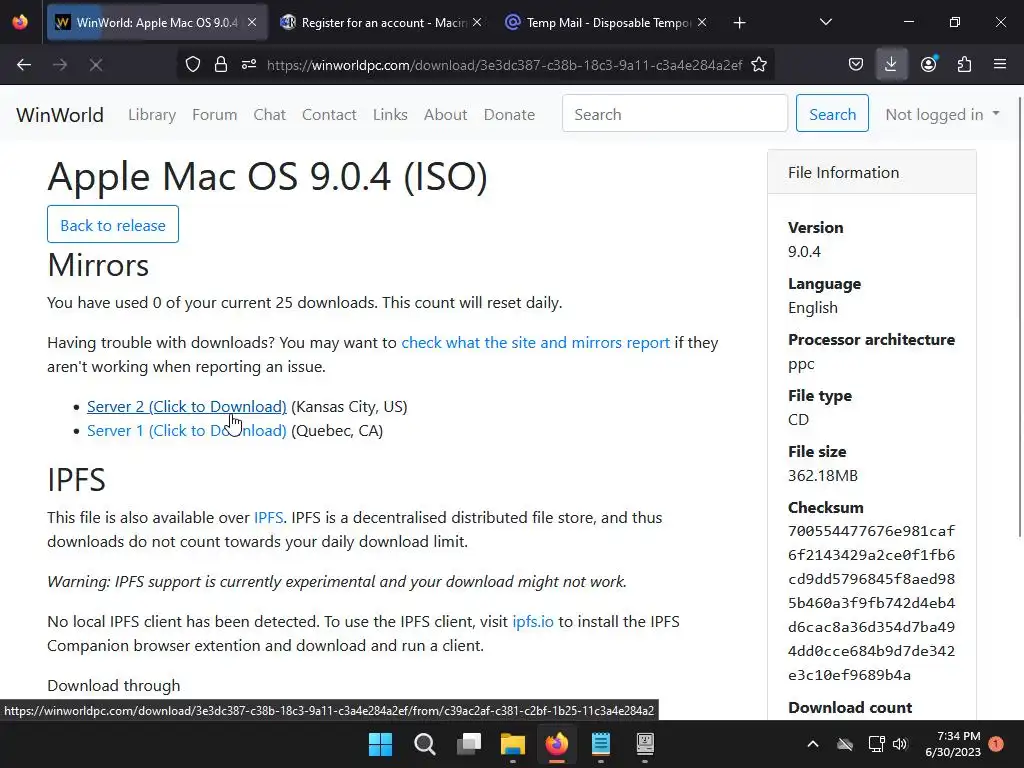Open the Firefox account icon
This screenshot has width=1024, height=768.
(928, 65)
